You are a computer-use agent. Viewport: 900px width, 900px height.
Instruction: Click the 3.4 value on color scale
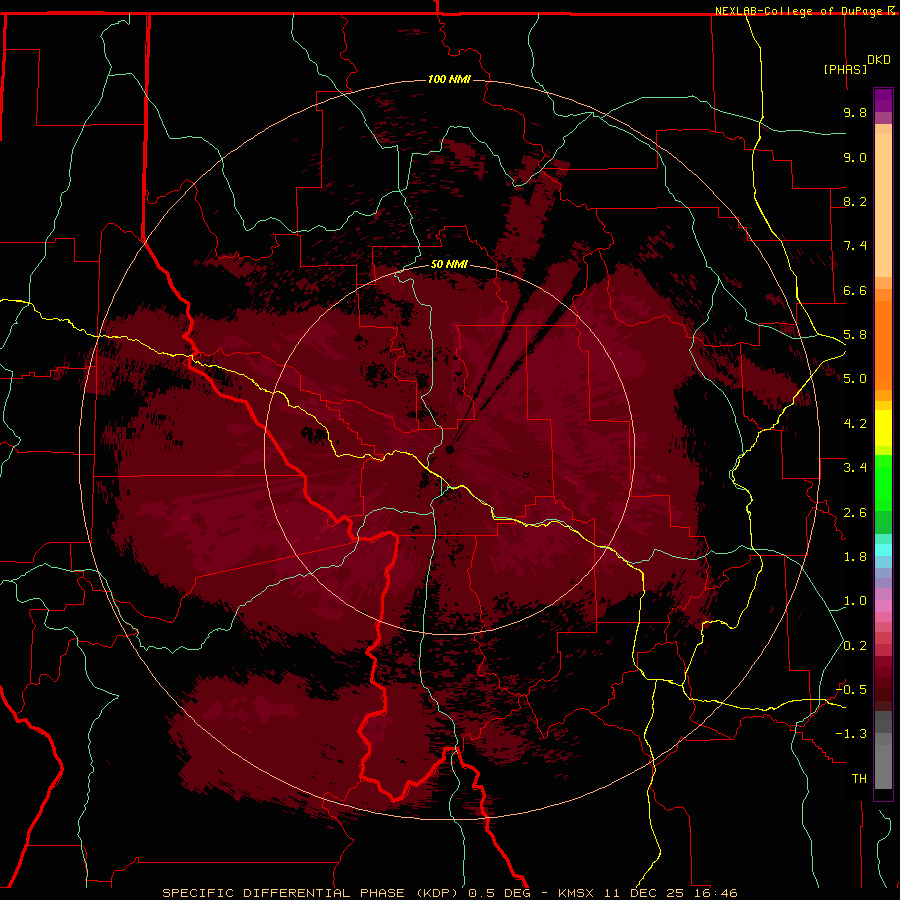click(x=855, y=468)
